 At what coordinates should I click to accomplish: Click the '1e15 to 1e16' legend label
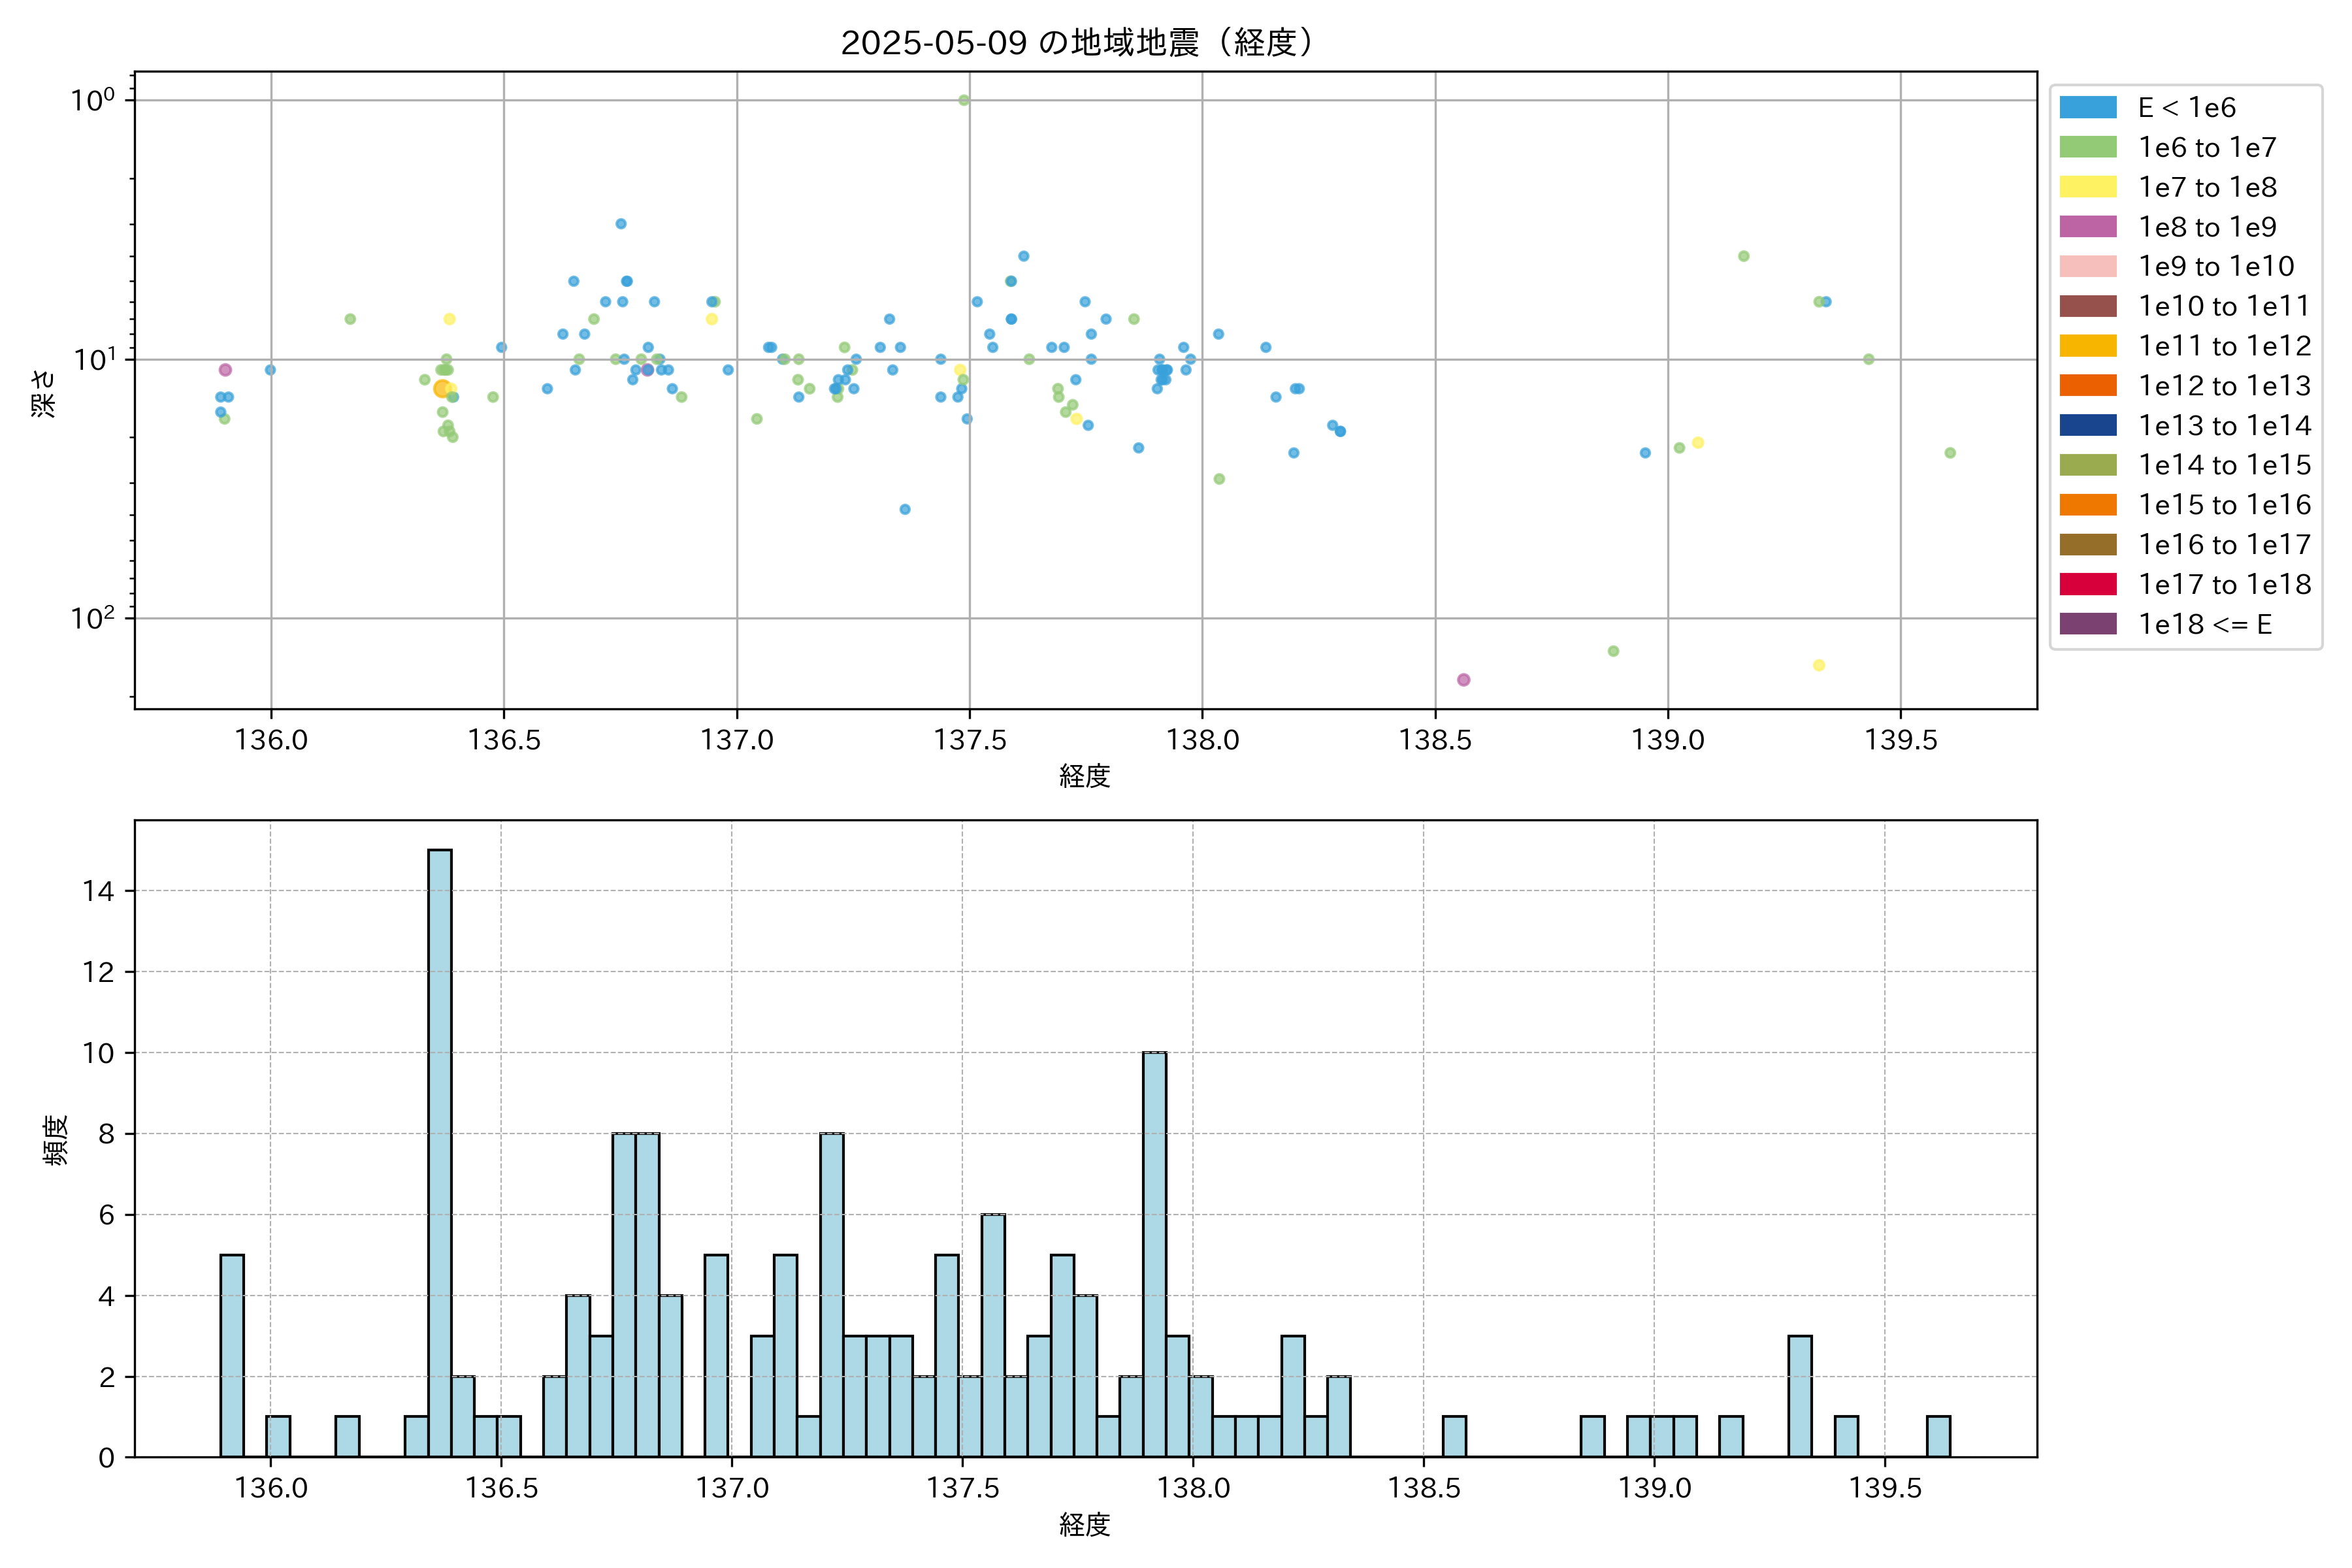pos(2224,505)
